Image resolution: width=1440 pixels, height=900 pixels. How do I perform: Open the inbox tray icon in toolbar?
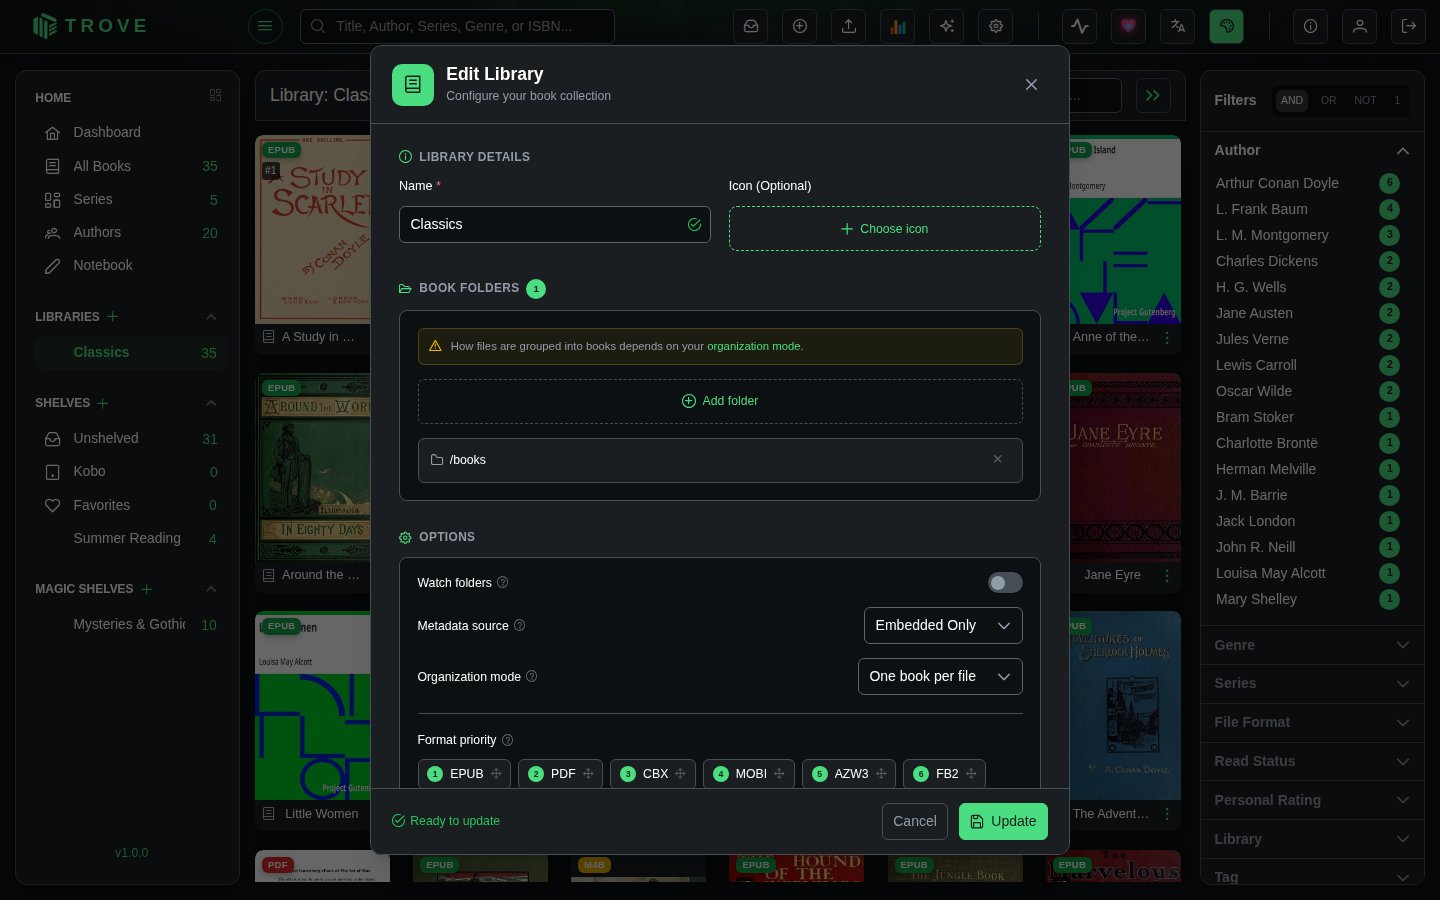coord(751,26)
